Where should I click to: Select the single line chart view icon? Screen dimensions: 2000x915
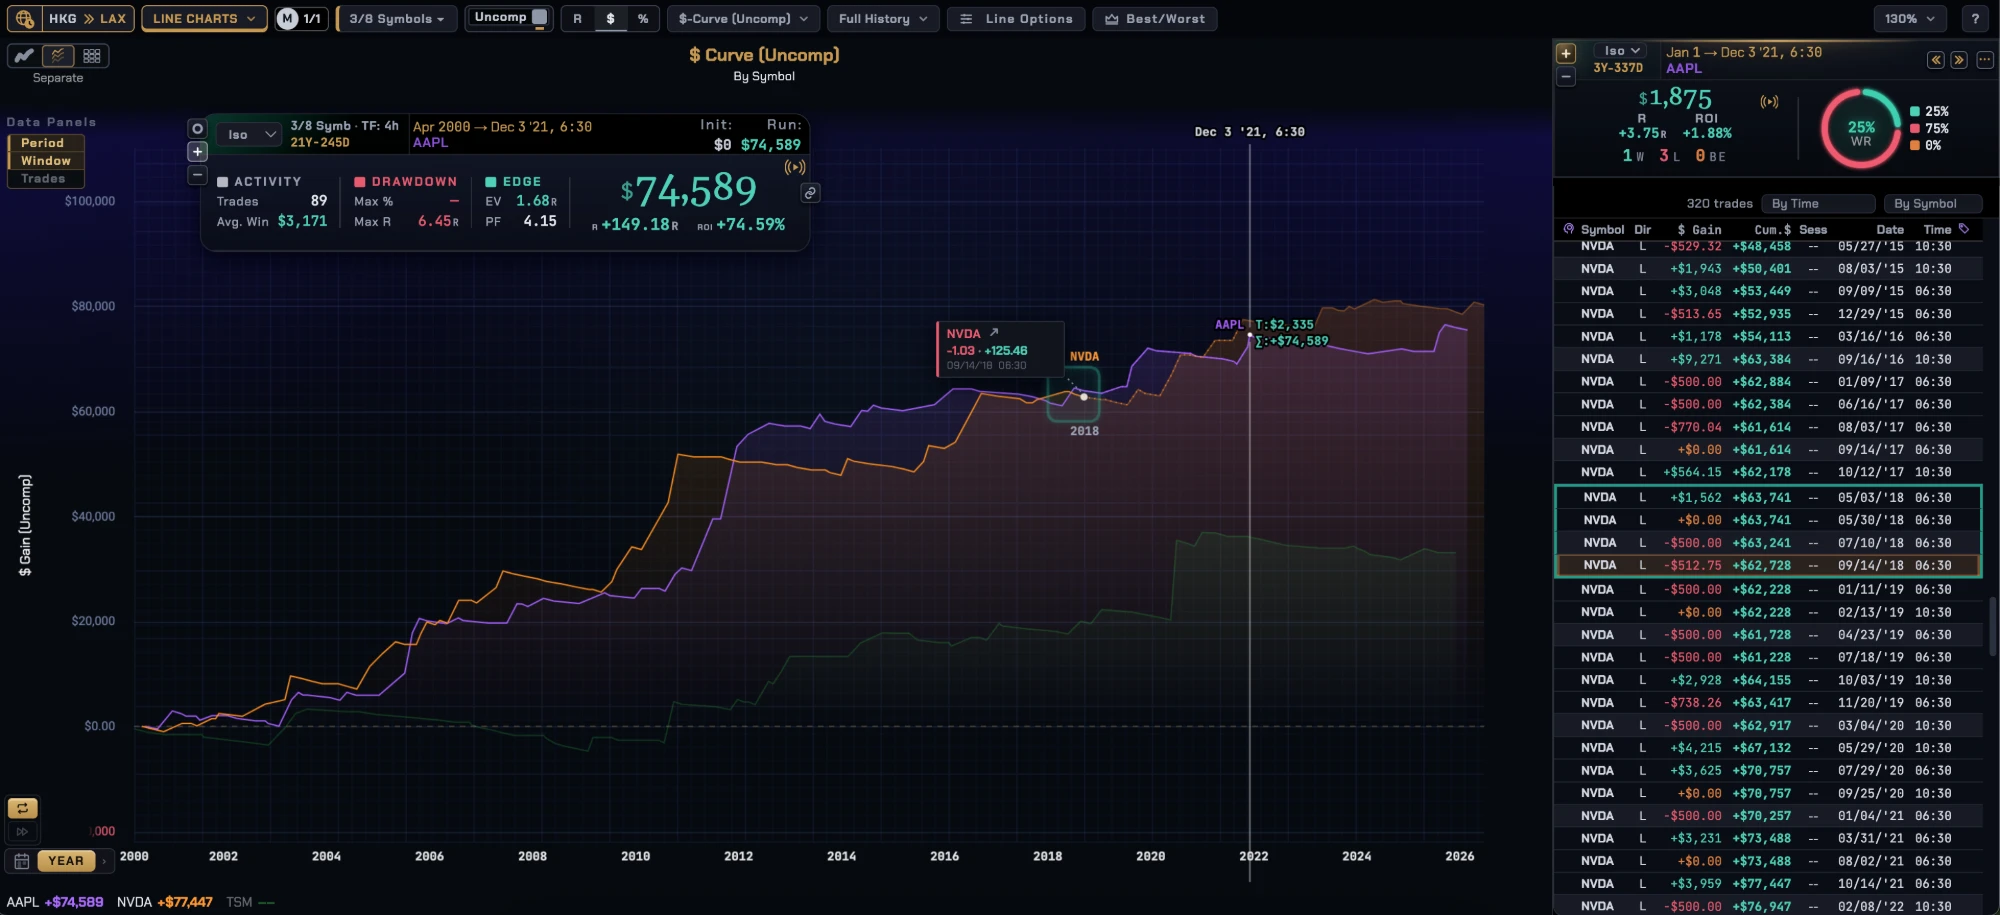[x=24, y=56]
